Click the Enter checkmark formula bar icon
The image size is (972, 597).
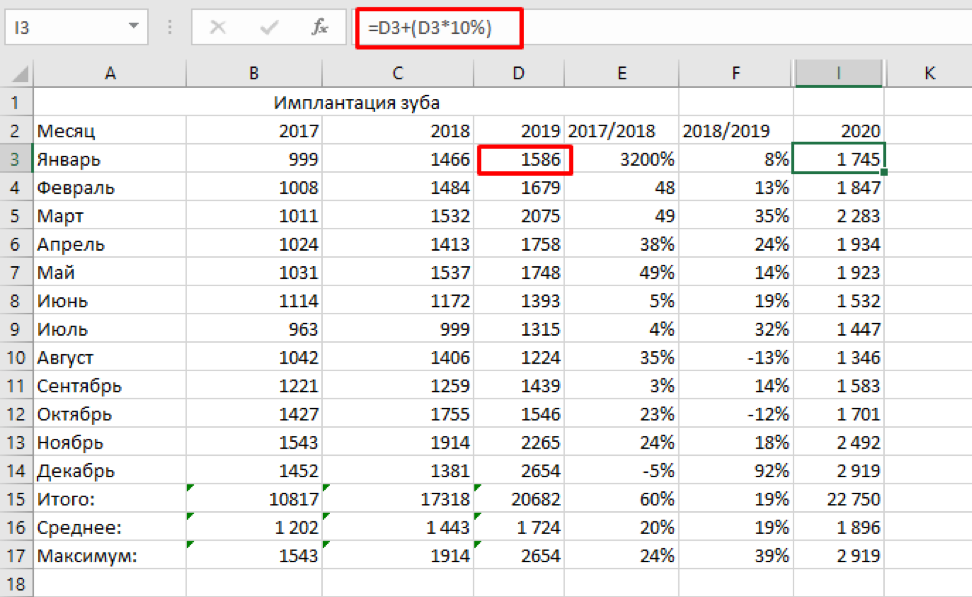tap(269, 27)
